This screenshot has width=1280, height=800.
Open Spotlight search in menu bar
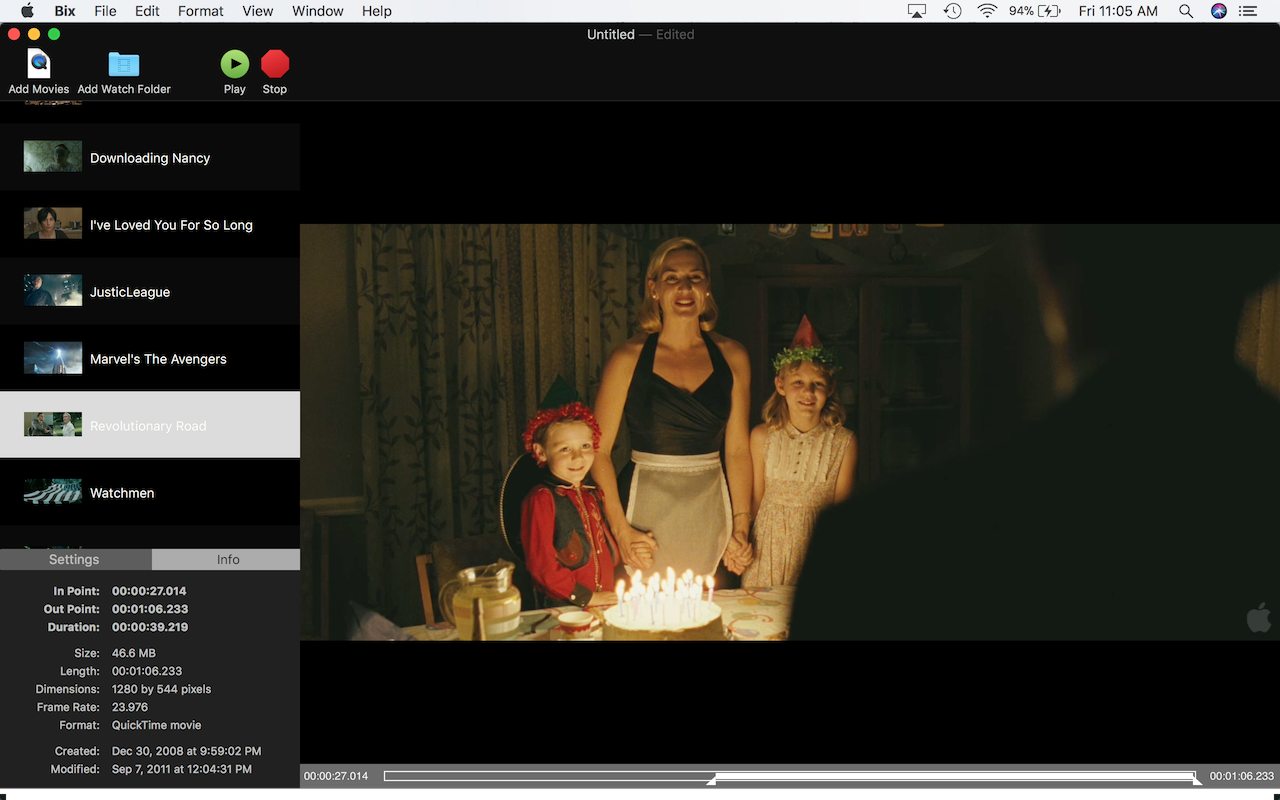(x=1185, y=11)
